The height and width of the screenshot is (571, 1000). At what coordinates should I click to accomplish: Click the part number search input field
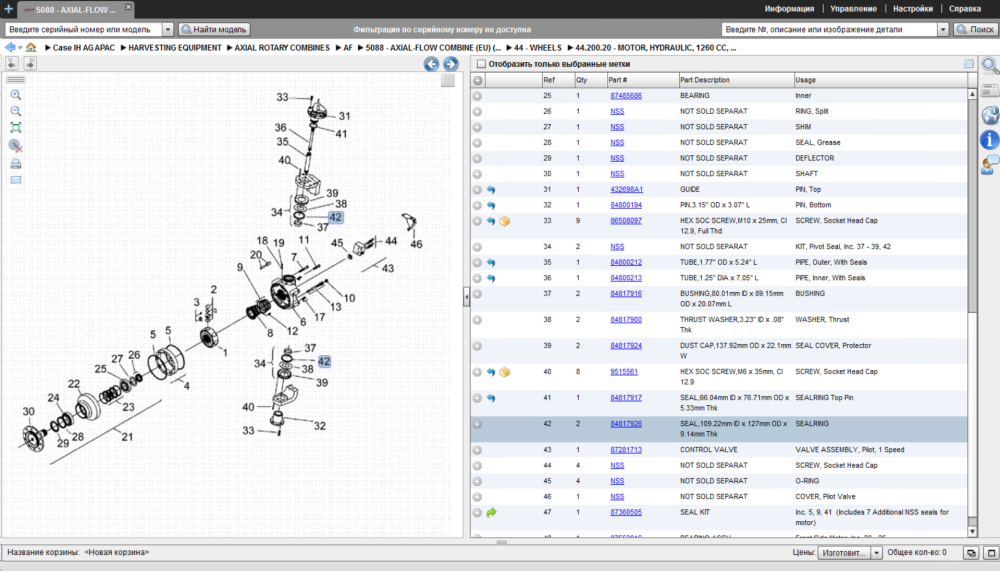pyautogui.click(x=830, y=29)
